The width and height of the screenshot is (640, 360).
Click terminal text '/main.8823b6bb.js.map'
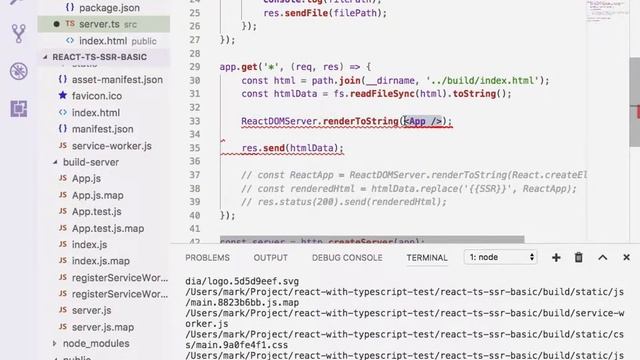(242, 302)
